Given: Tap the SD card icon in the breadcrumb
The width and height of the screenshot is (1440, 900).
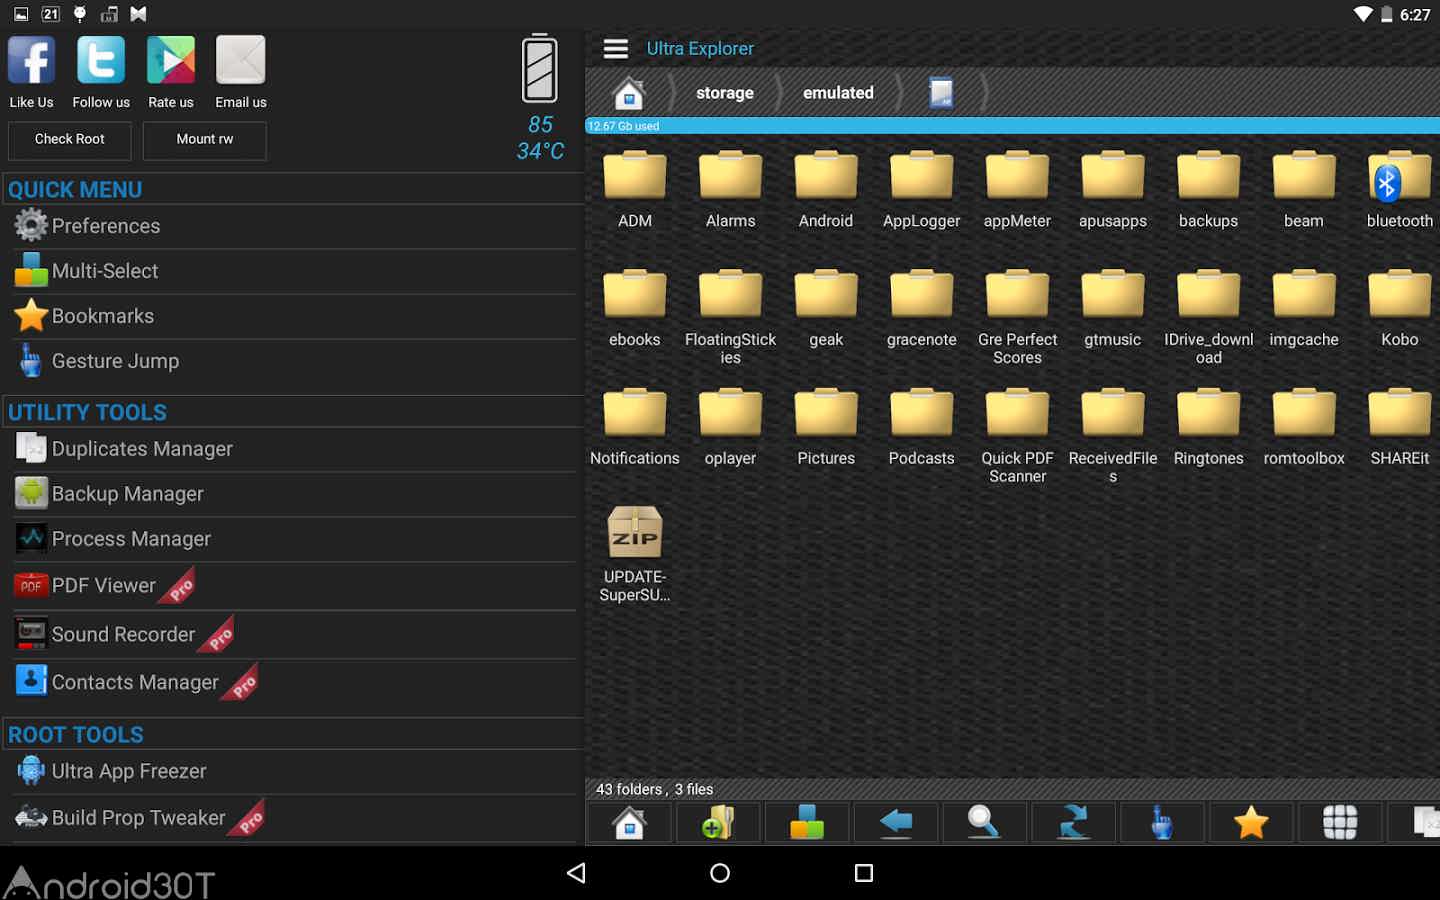Looking at the screenshot, I should [941, 93].
